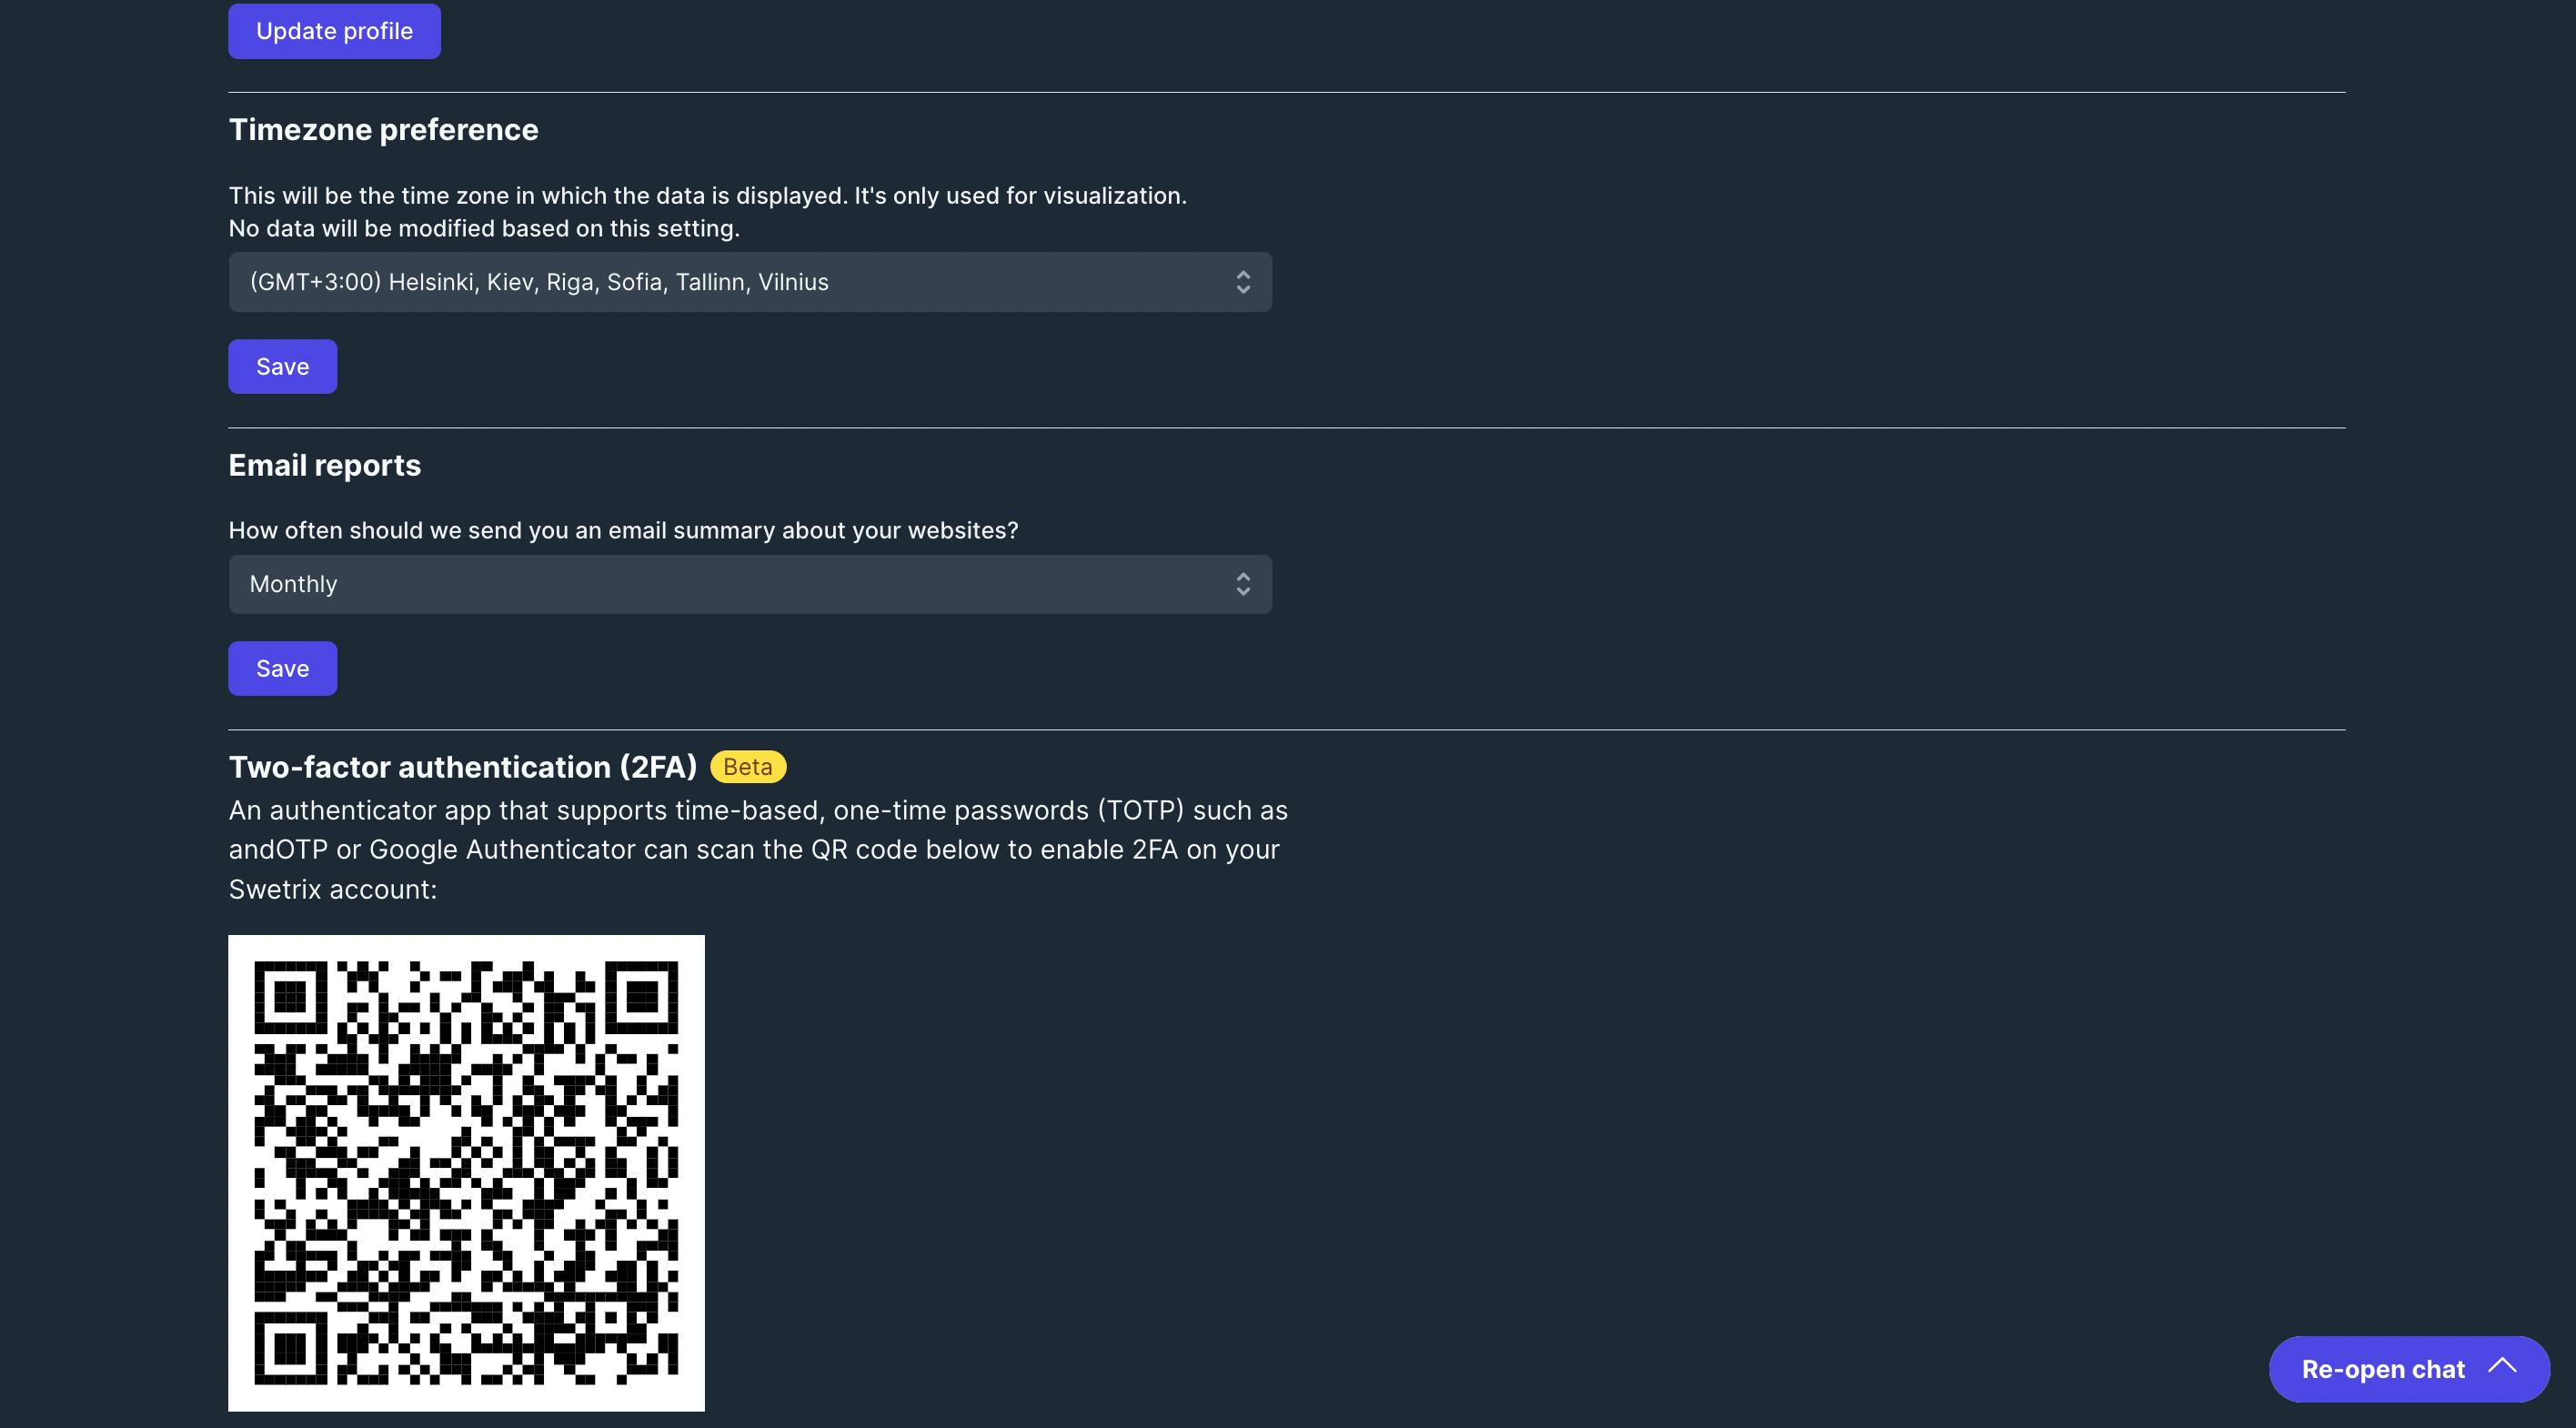This screenshot has width=2576, height=1428.
Task: Click the Timezone preference heading
Action: coord(383,130)
